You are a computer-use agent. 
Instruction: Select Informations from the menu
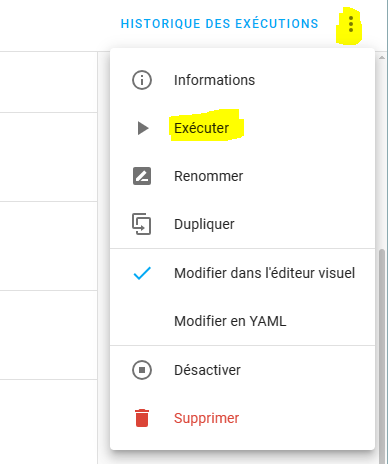coord(243,80)
